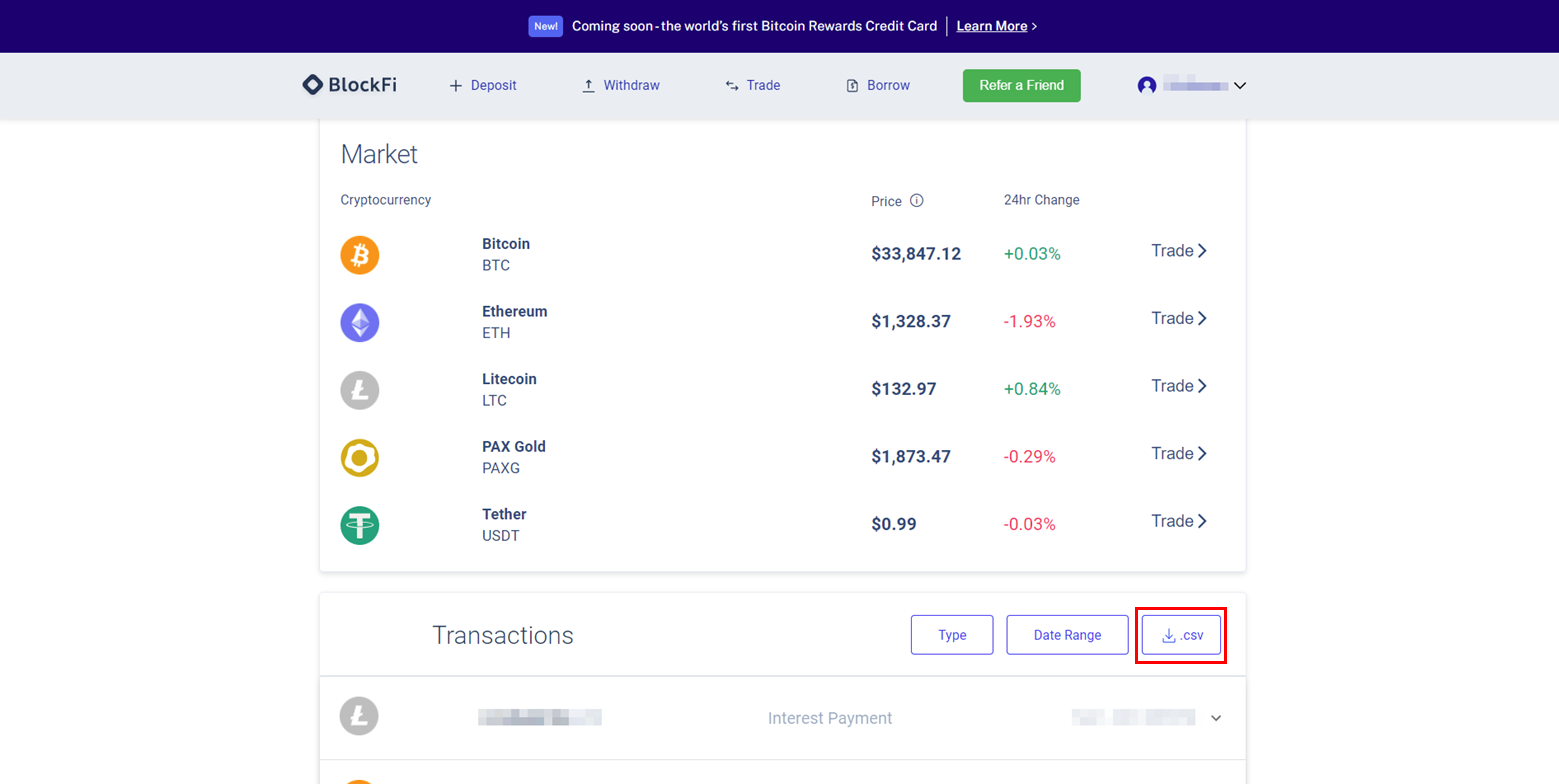Click the Ethereum coin icon
The image size is (1559, 784).
click(360, 322)
